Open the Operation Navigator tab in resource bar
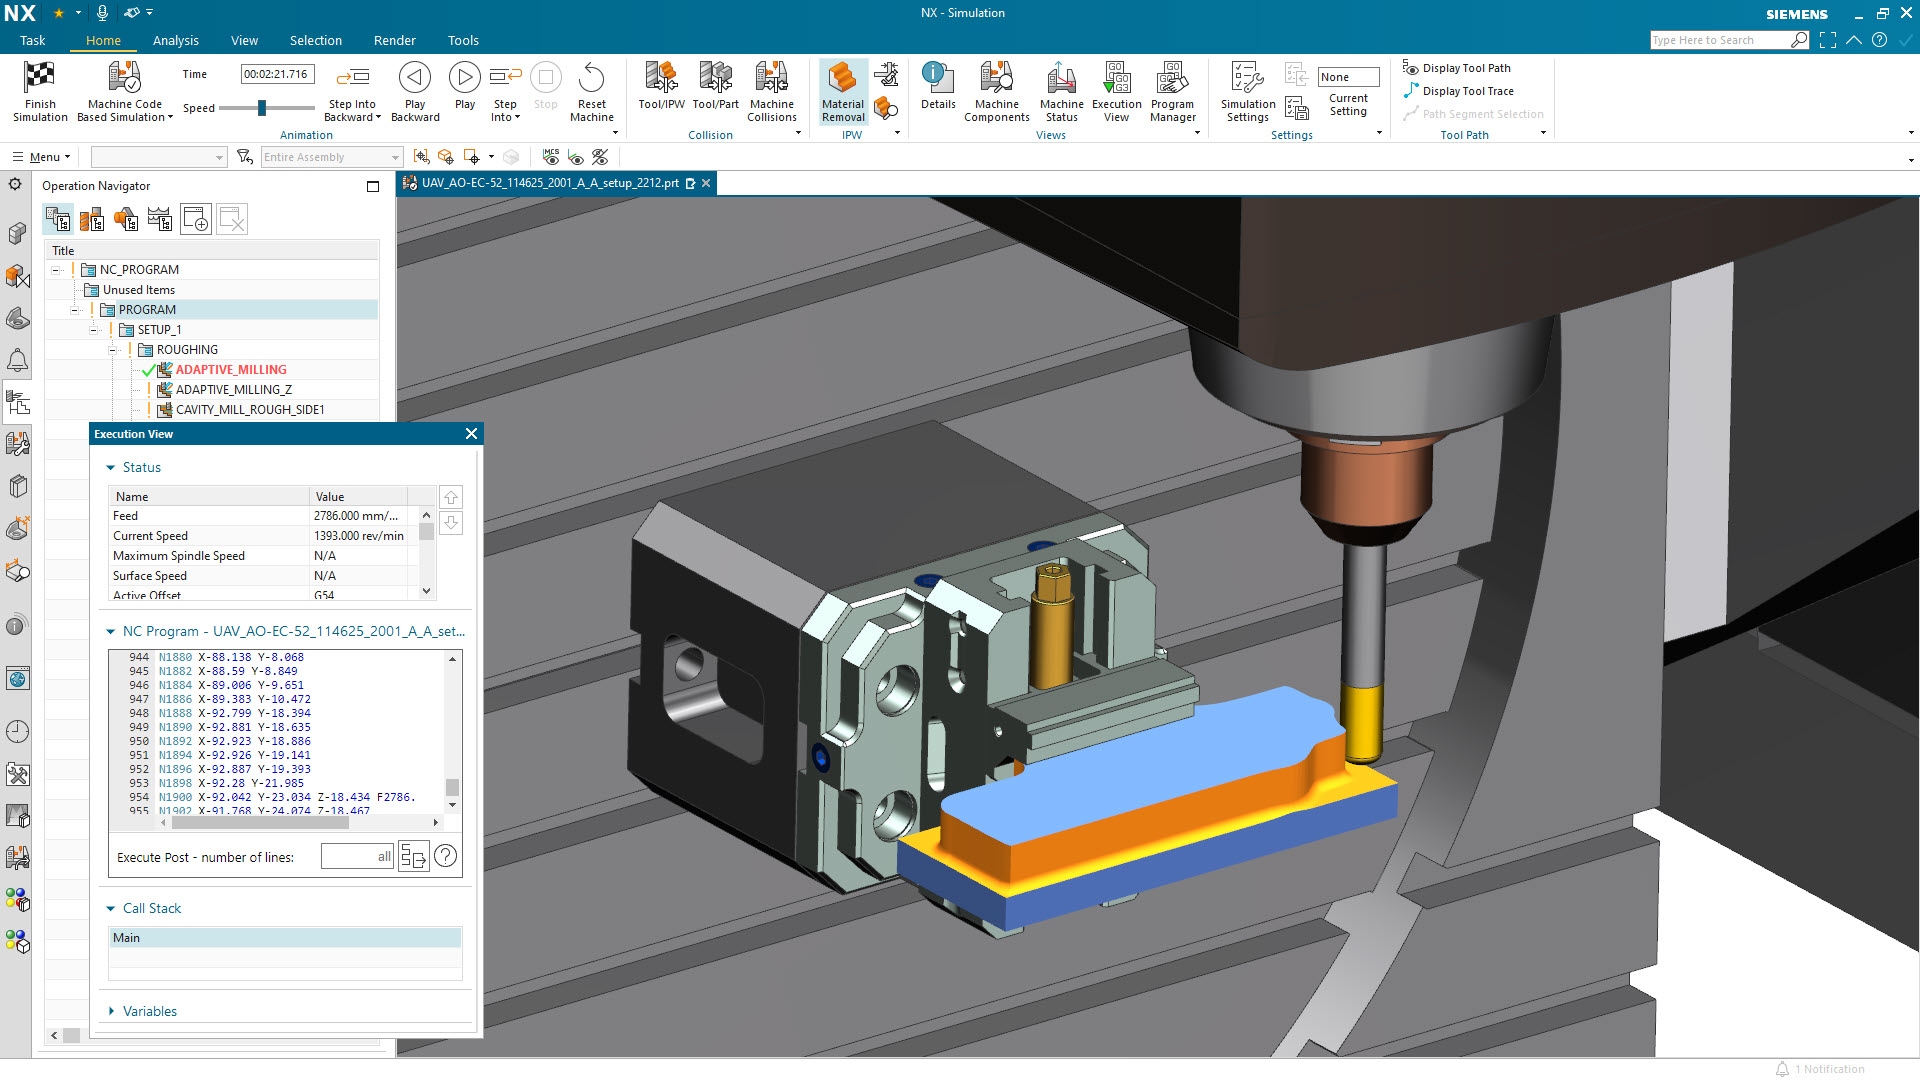 click(x=17, y=402)
